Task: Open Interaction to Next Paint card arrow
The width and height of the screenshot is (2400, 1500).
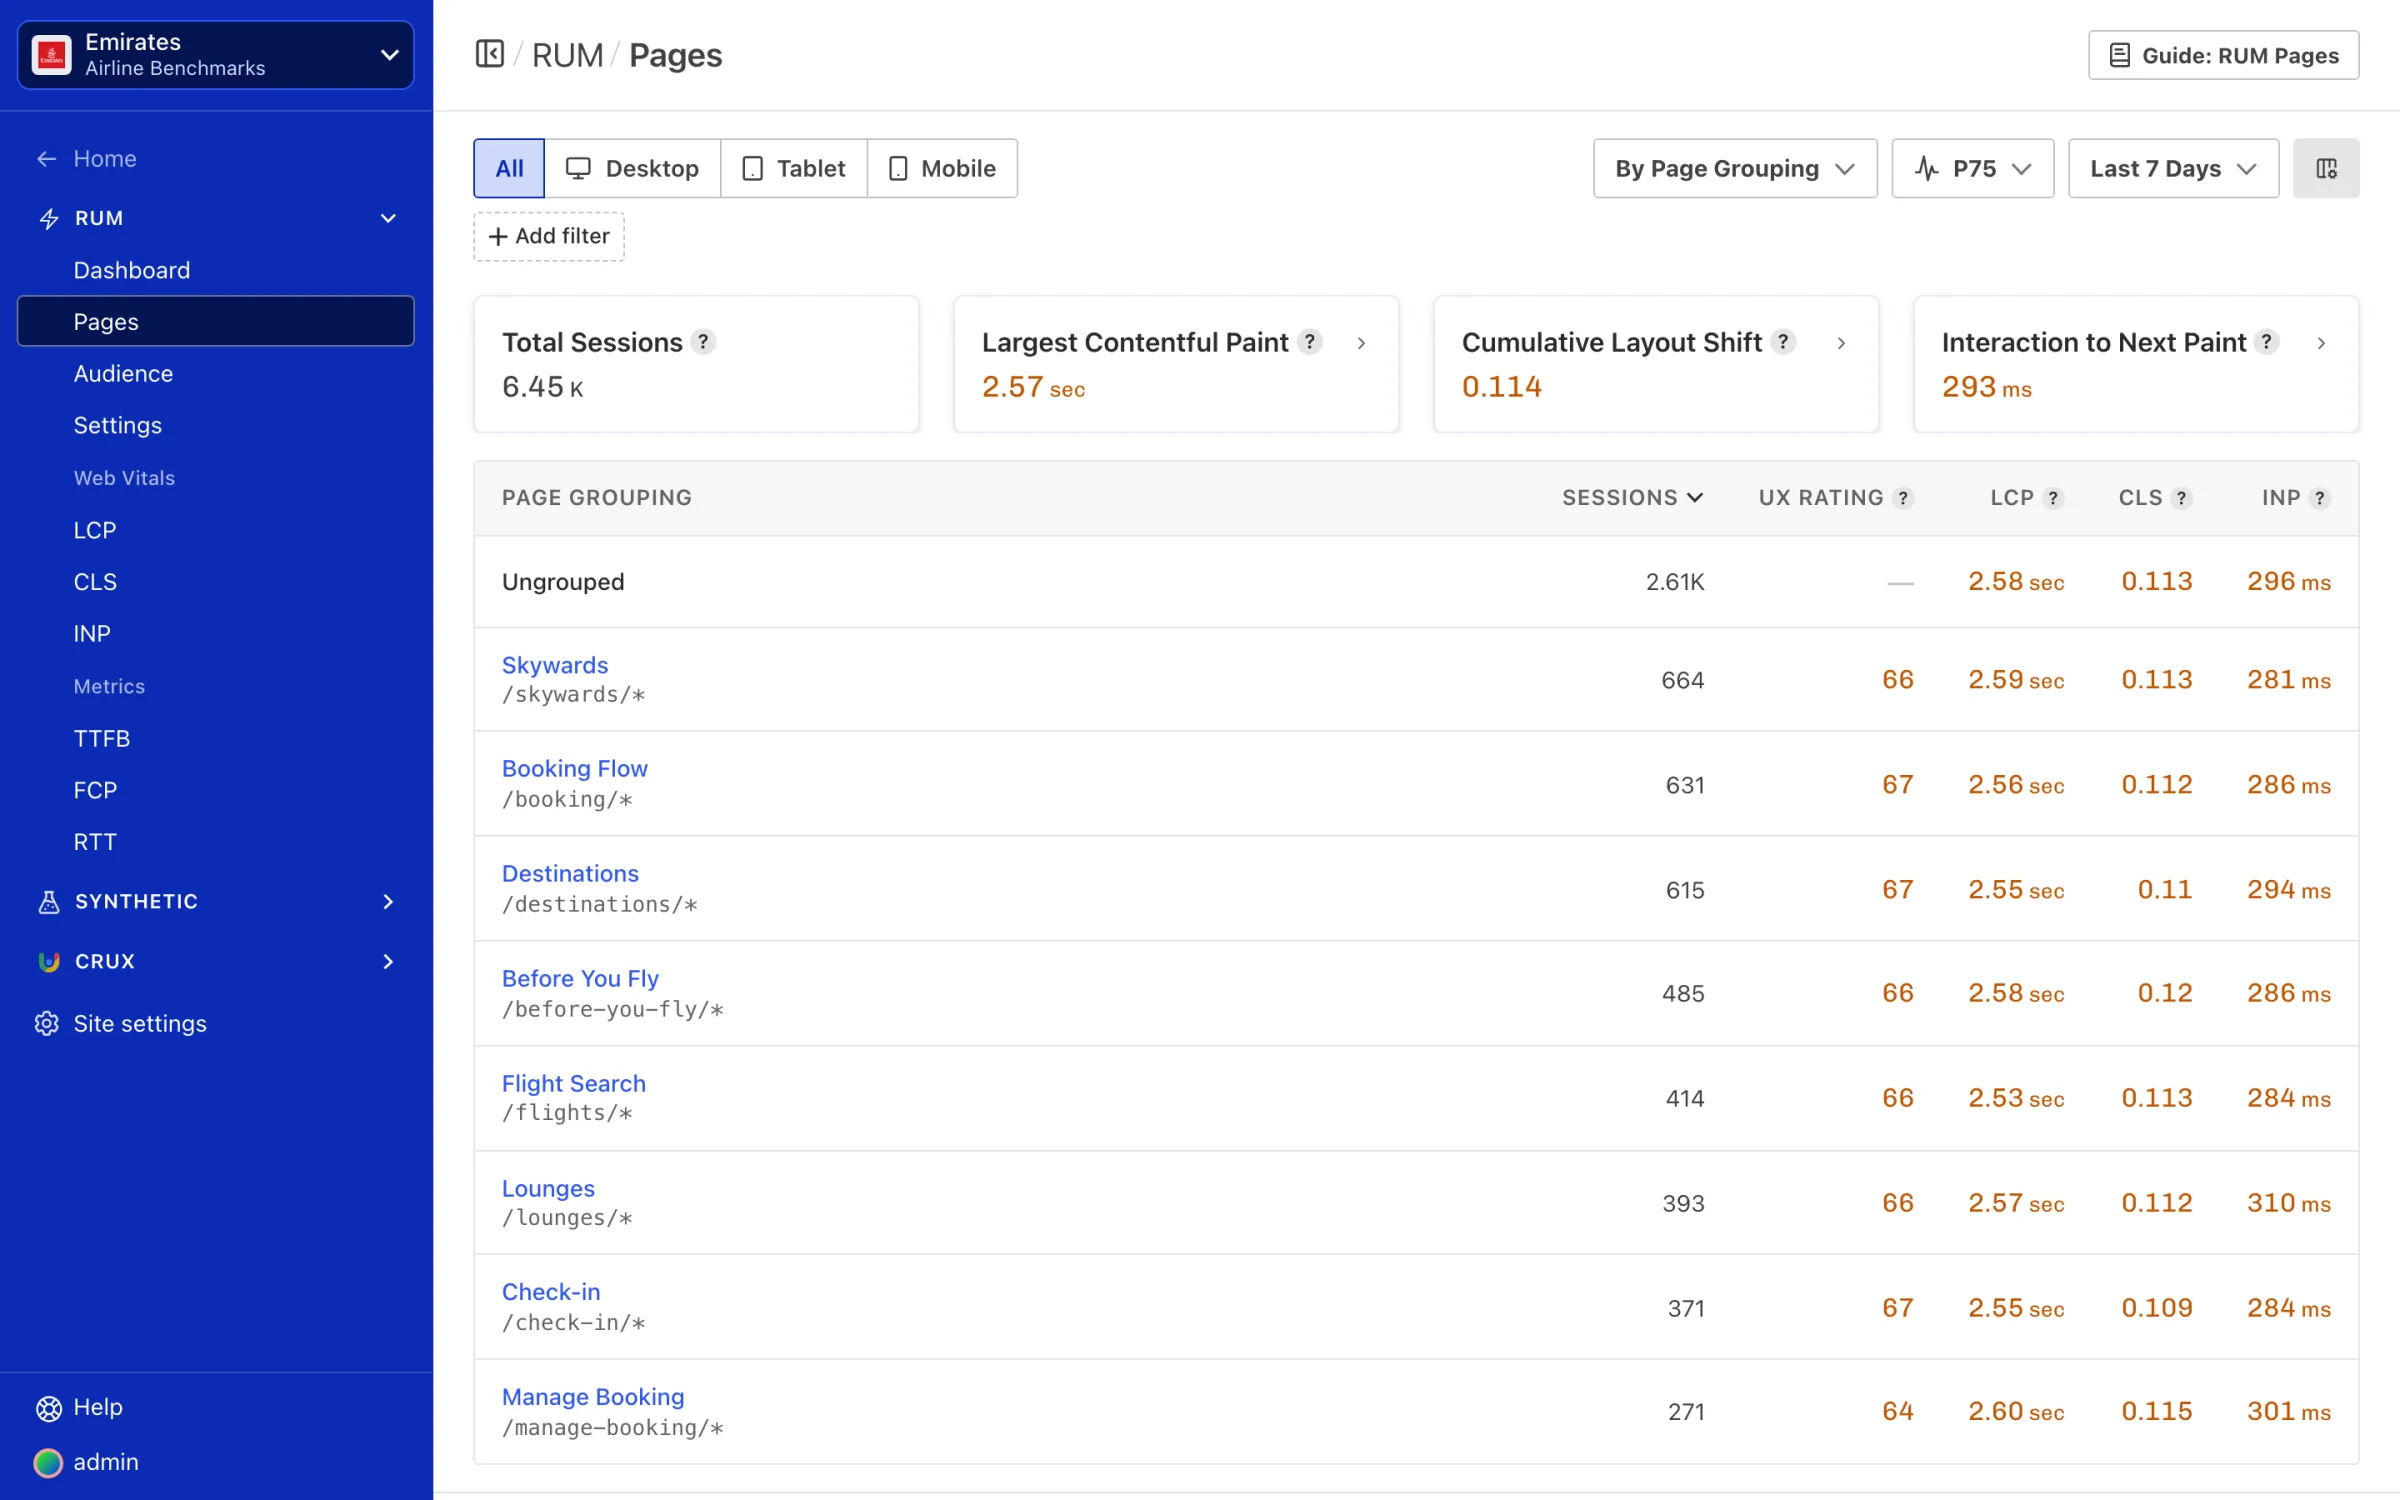Action: tap(2321, 343)
